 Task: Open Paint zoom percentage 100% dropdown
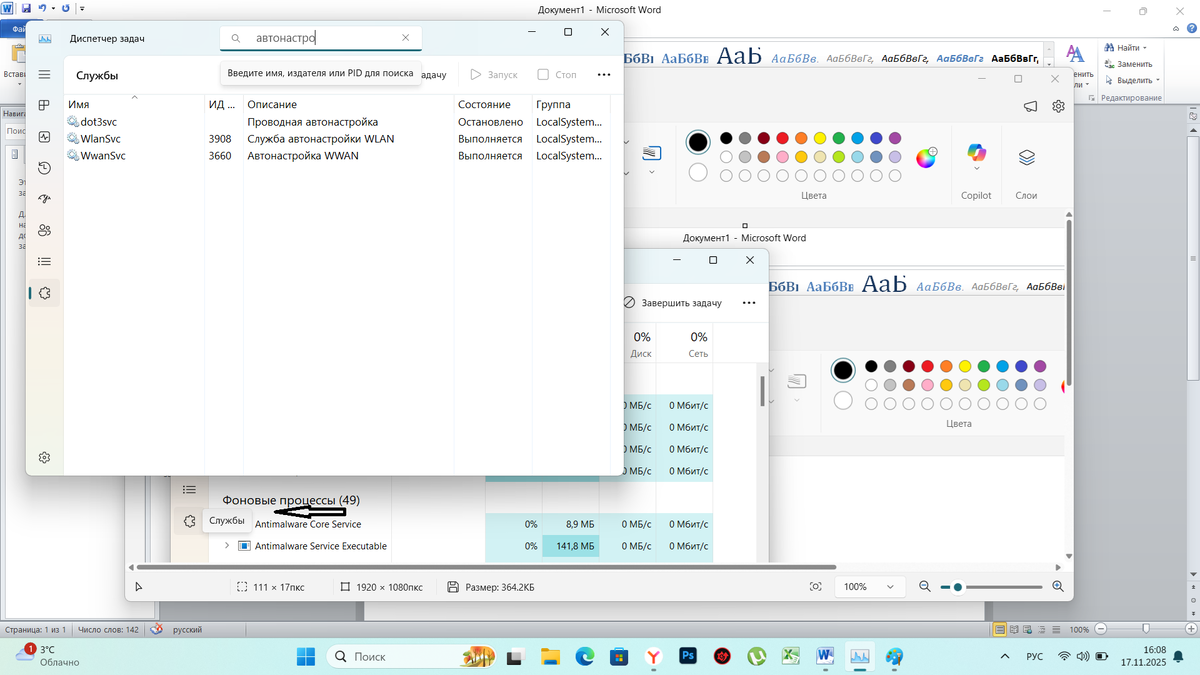click(868, 587)
